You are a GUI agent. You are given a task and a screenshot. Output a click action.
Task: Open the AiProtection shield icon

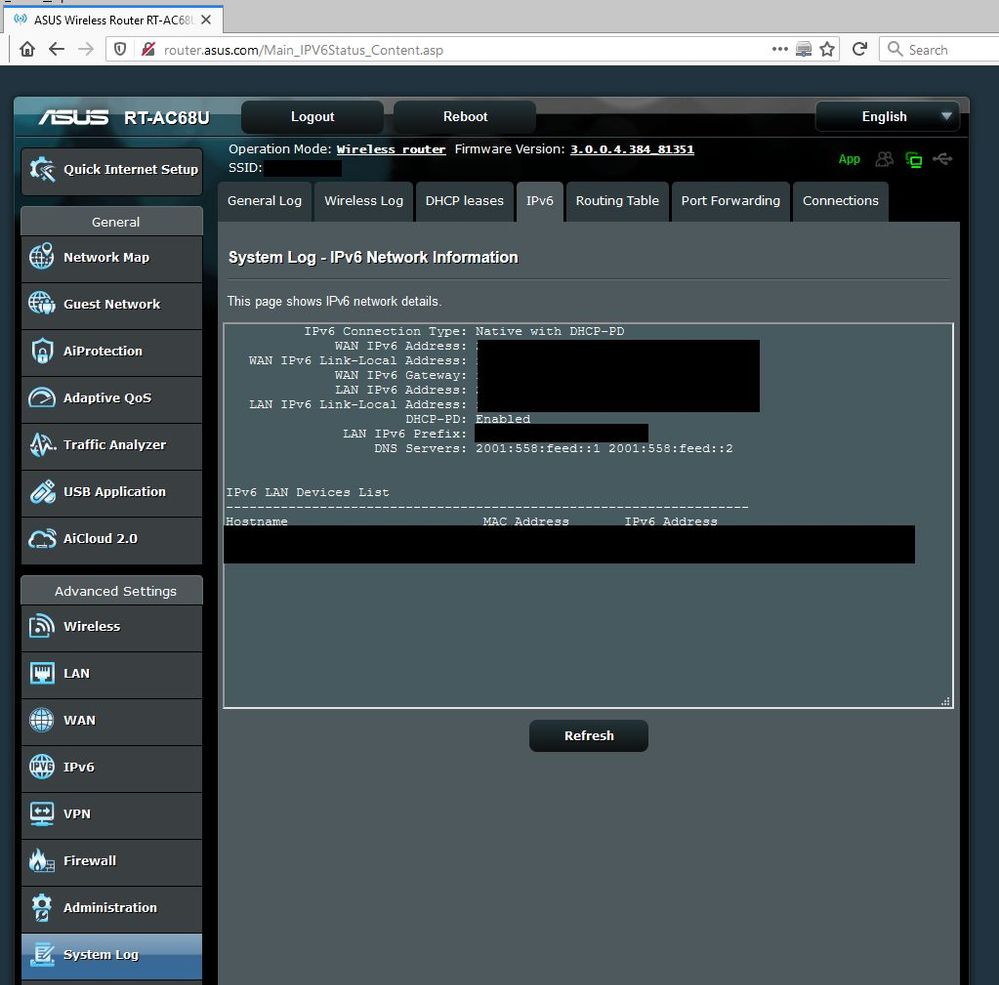(x=42, y=351)
